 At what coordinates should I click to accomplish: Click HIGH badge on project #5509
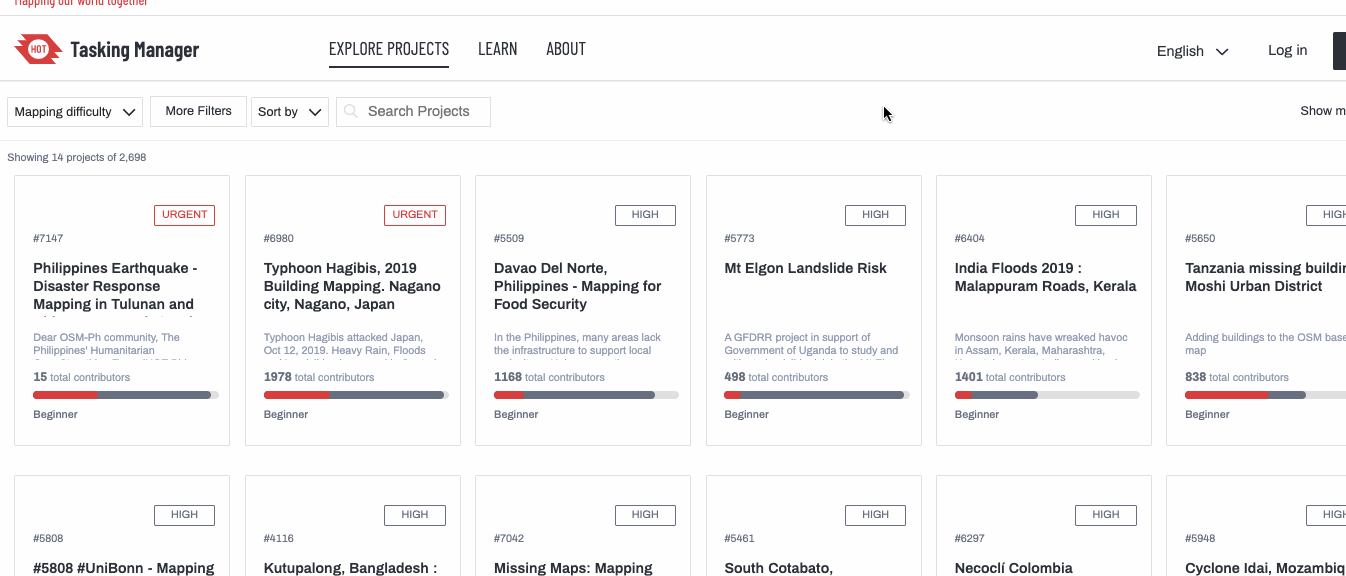645,215
